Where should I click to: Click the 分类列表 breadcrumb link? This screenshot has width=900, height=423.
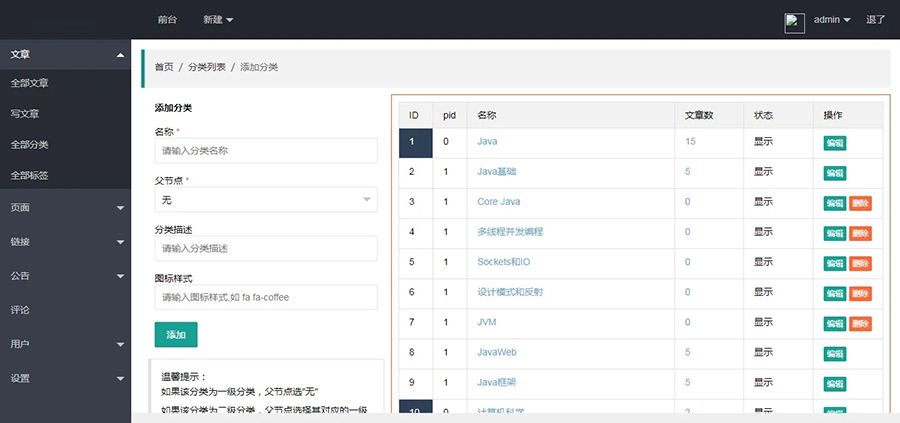point(206,67)
